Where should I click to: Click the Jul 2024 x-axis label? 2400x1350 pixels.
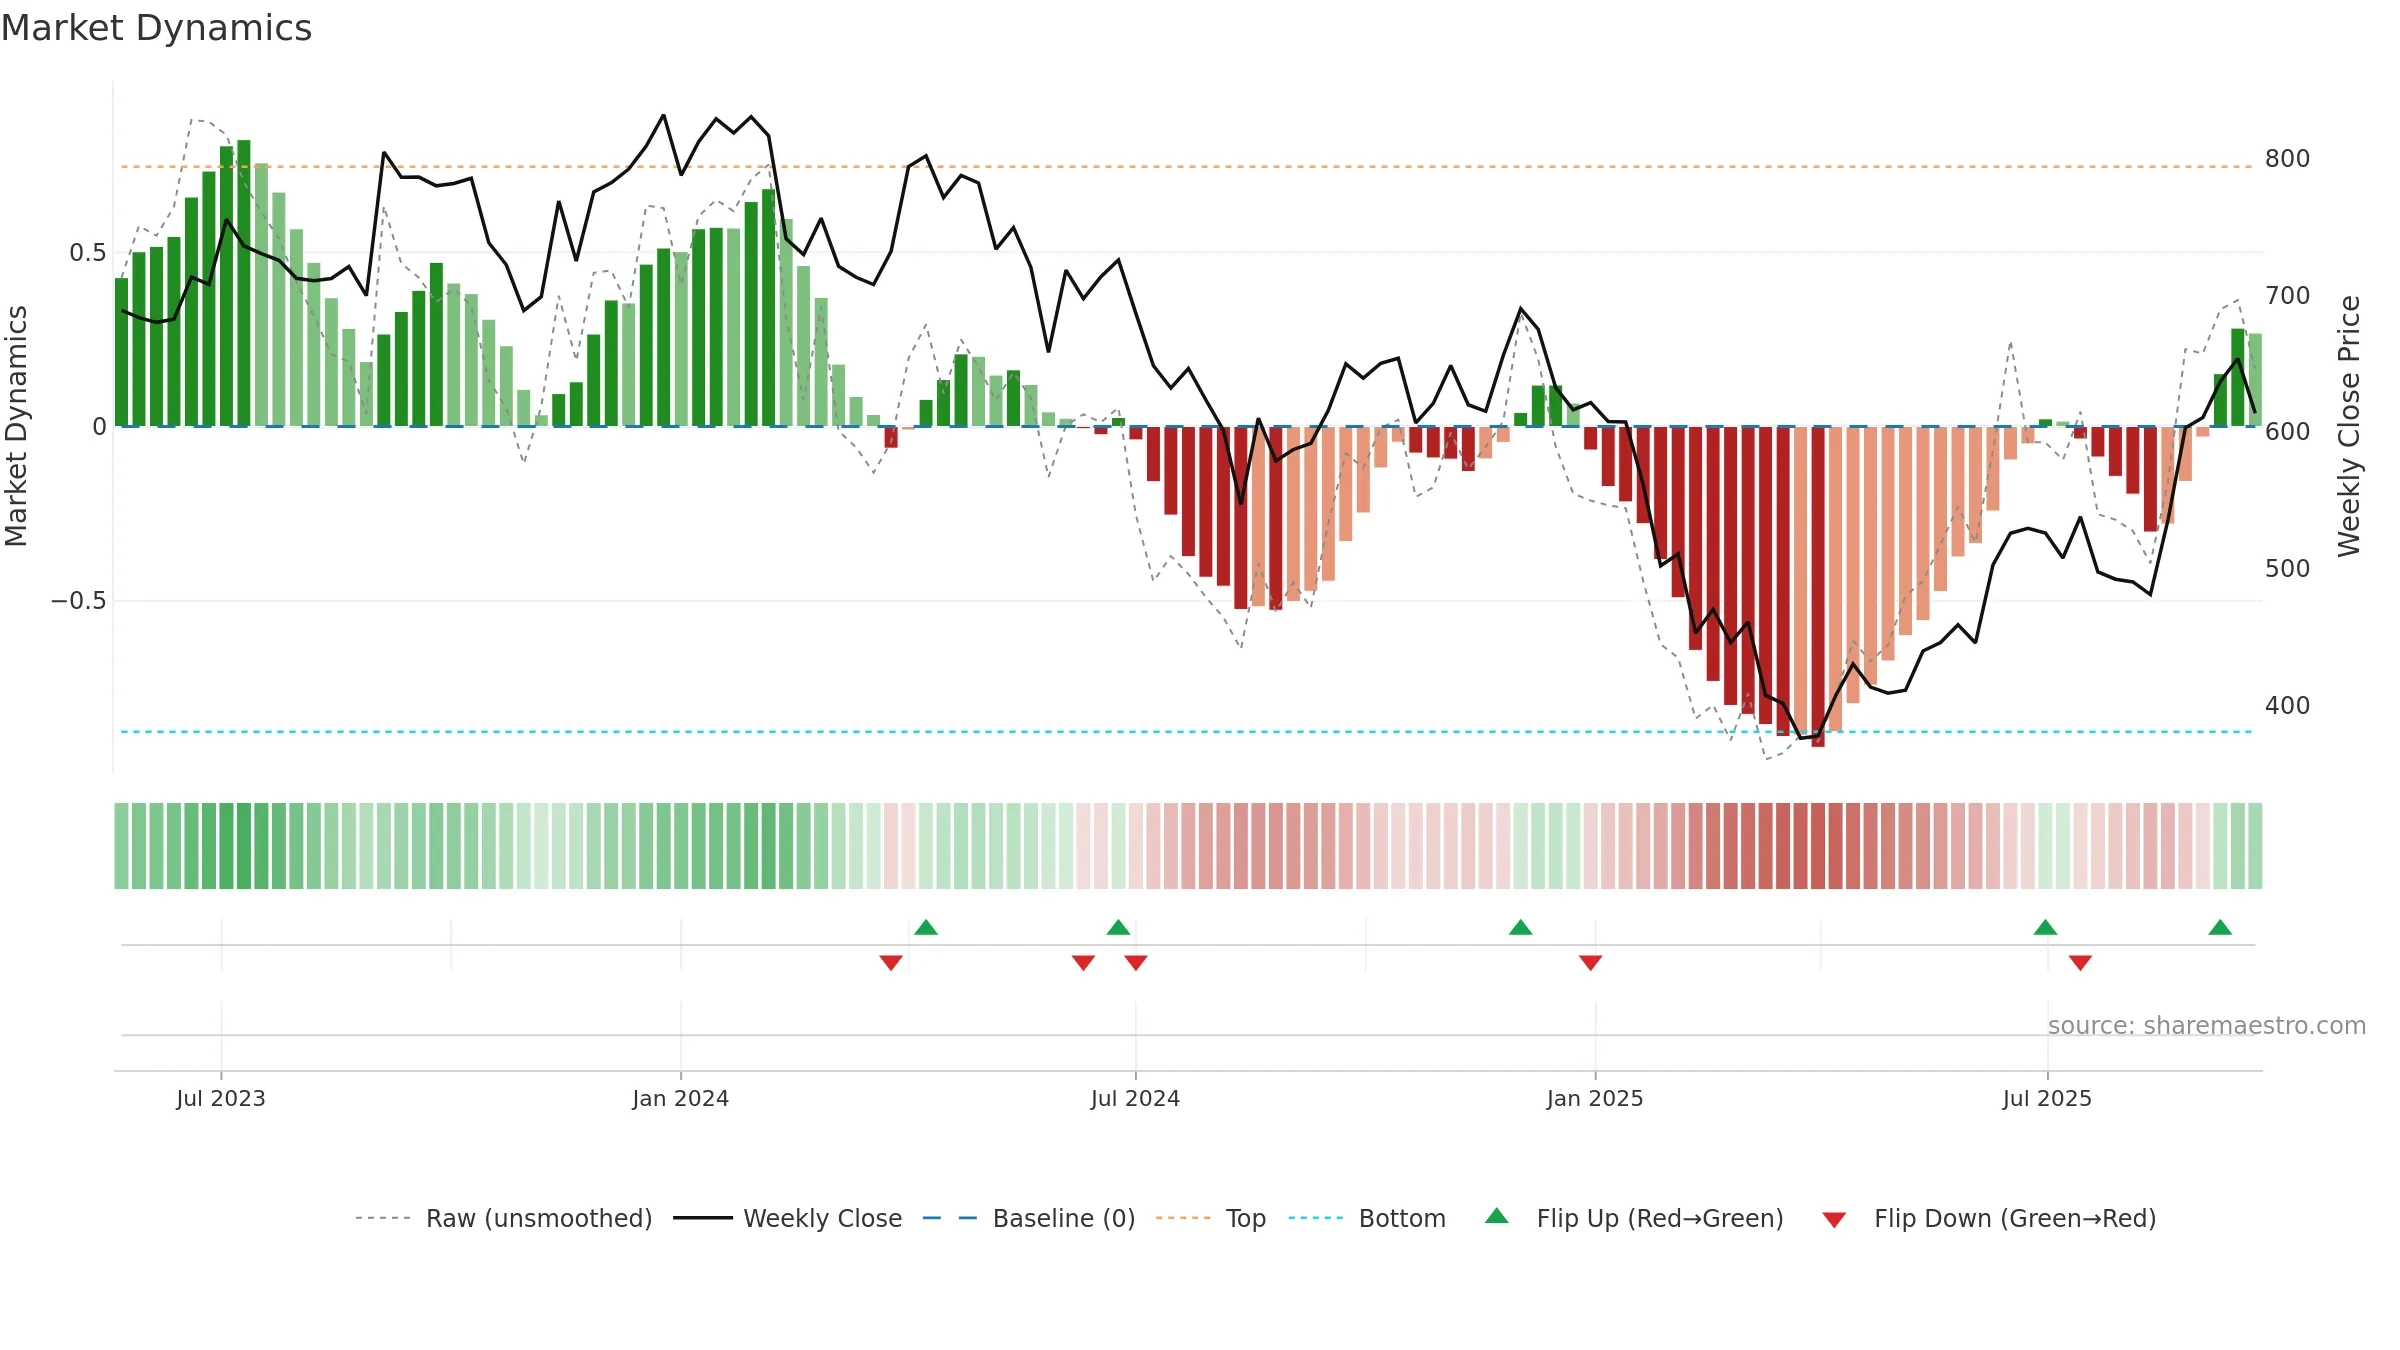(1135, 1098)
